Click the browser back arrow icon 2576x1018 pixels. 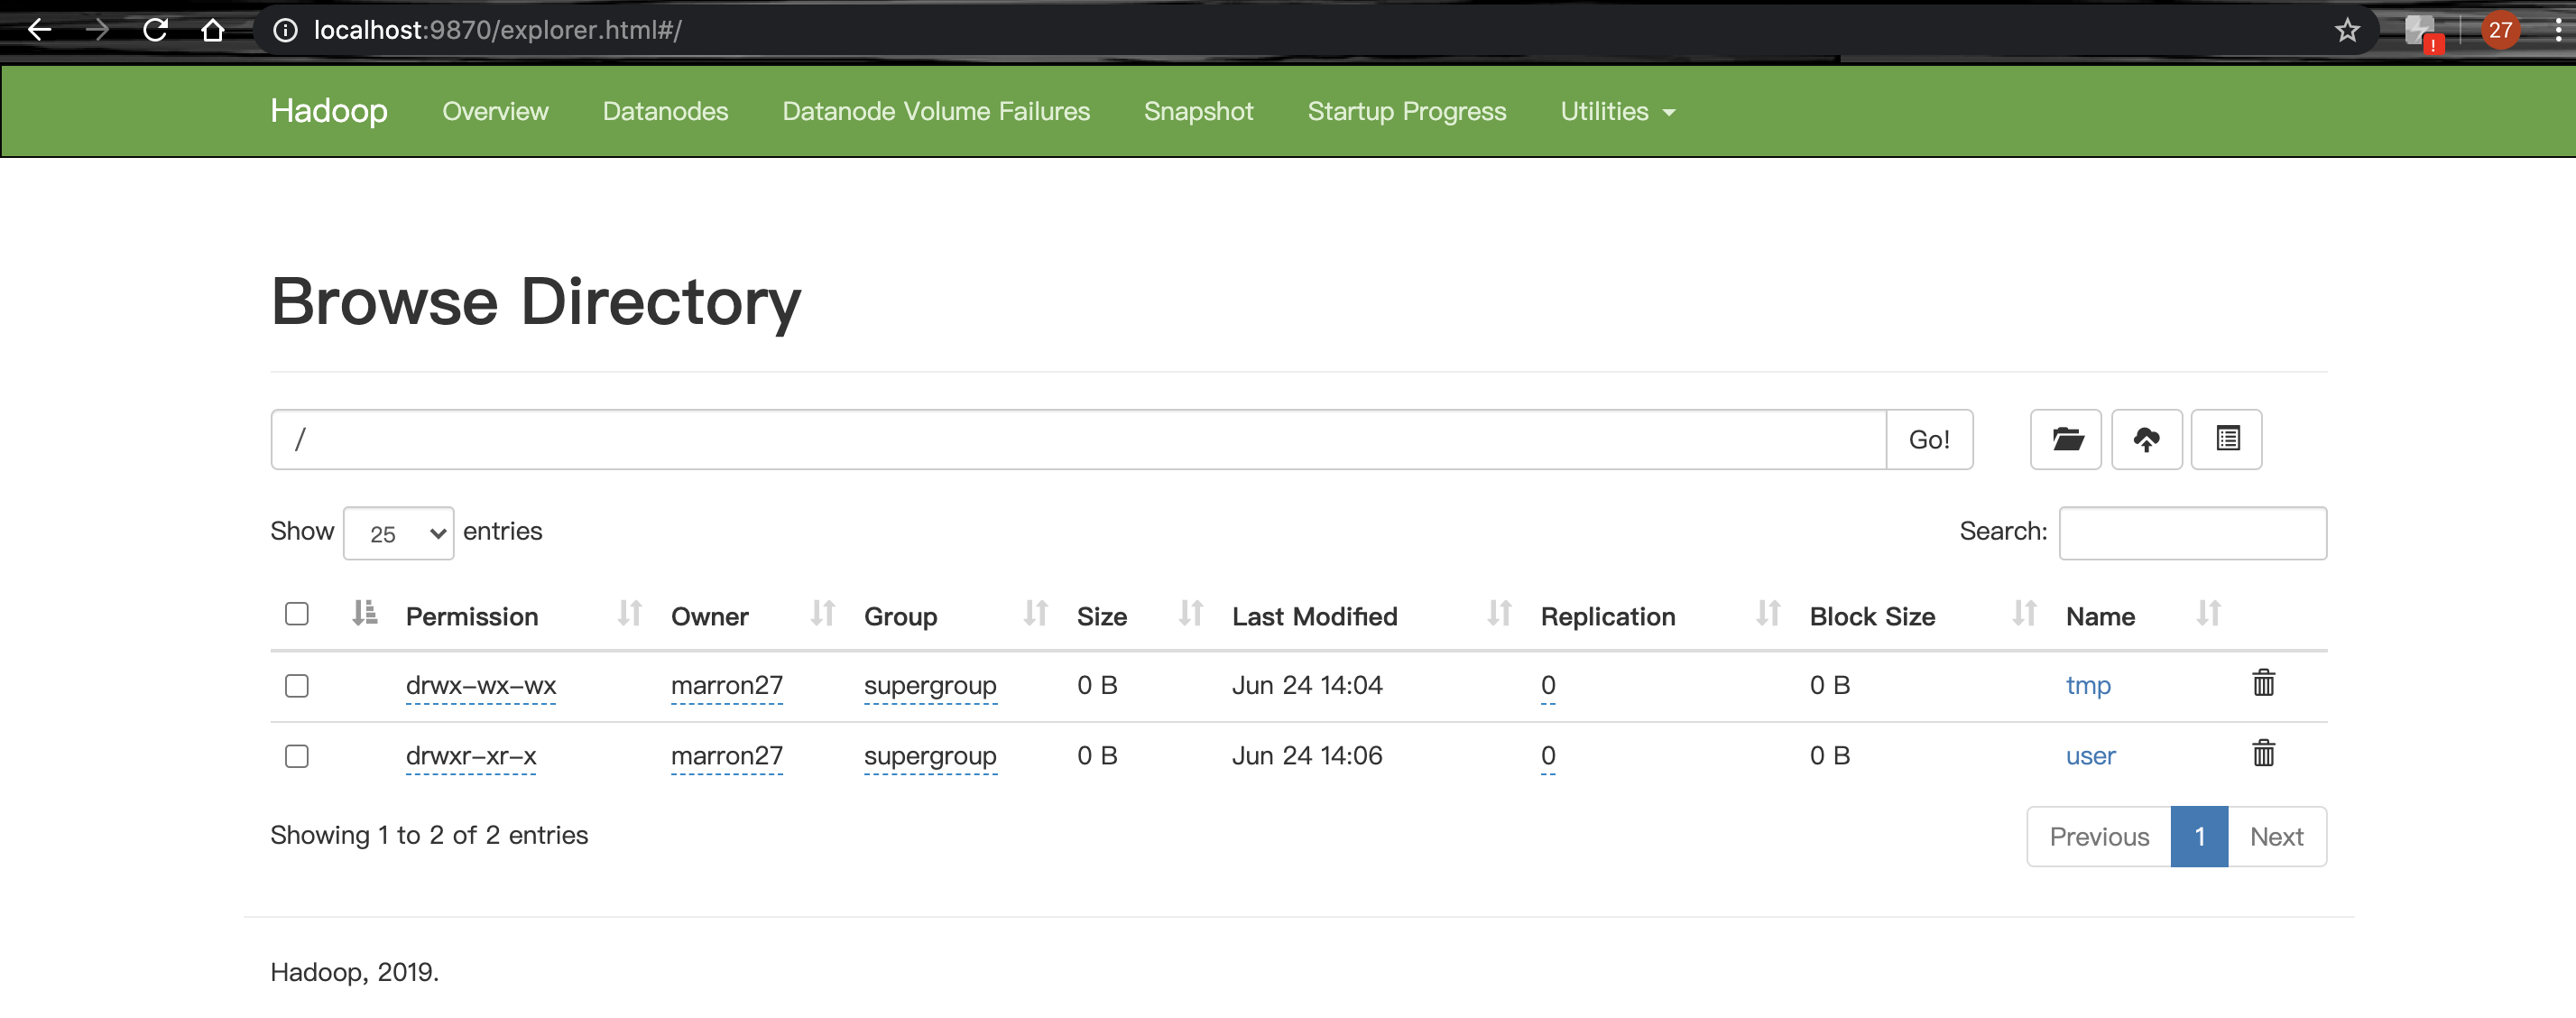pos(38,30)
